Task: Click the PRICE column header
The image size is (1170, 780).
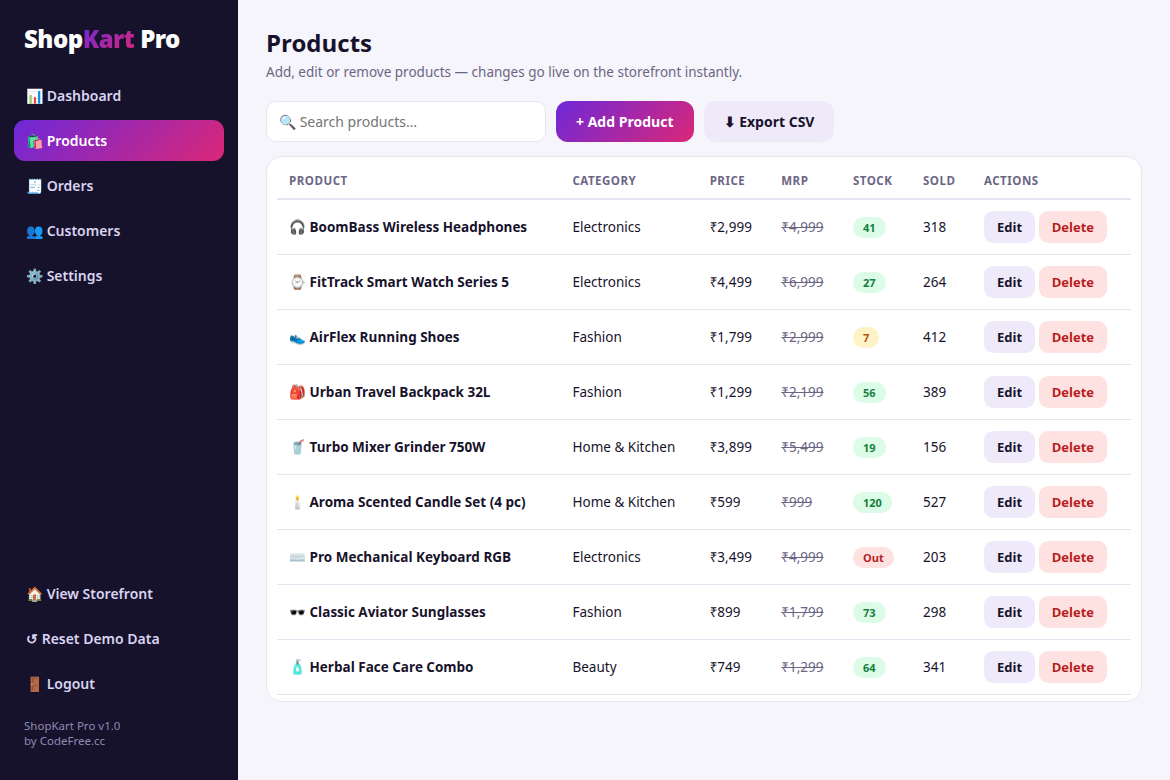Action: pyautogui.click(x=727, y=181)
